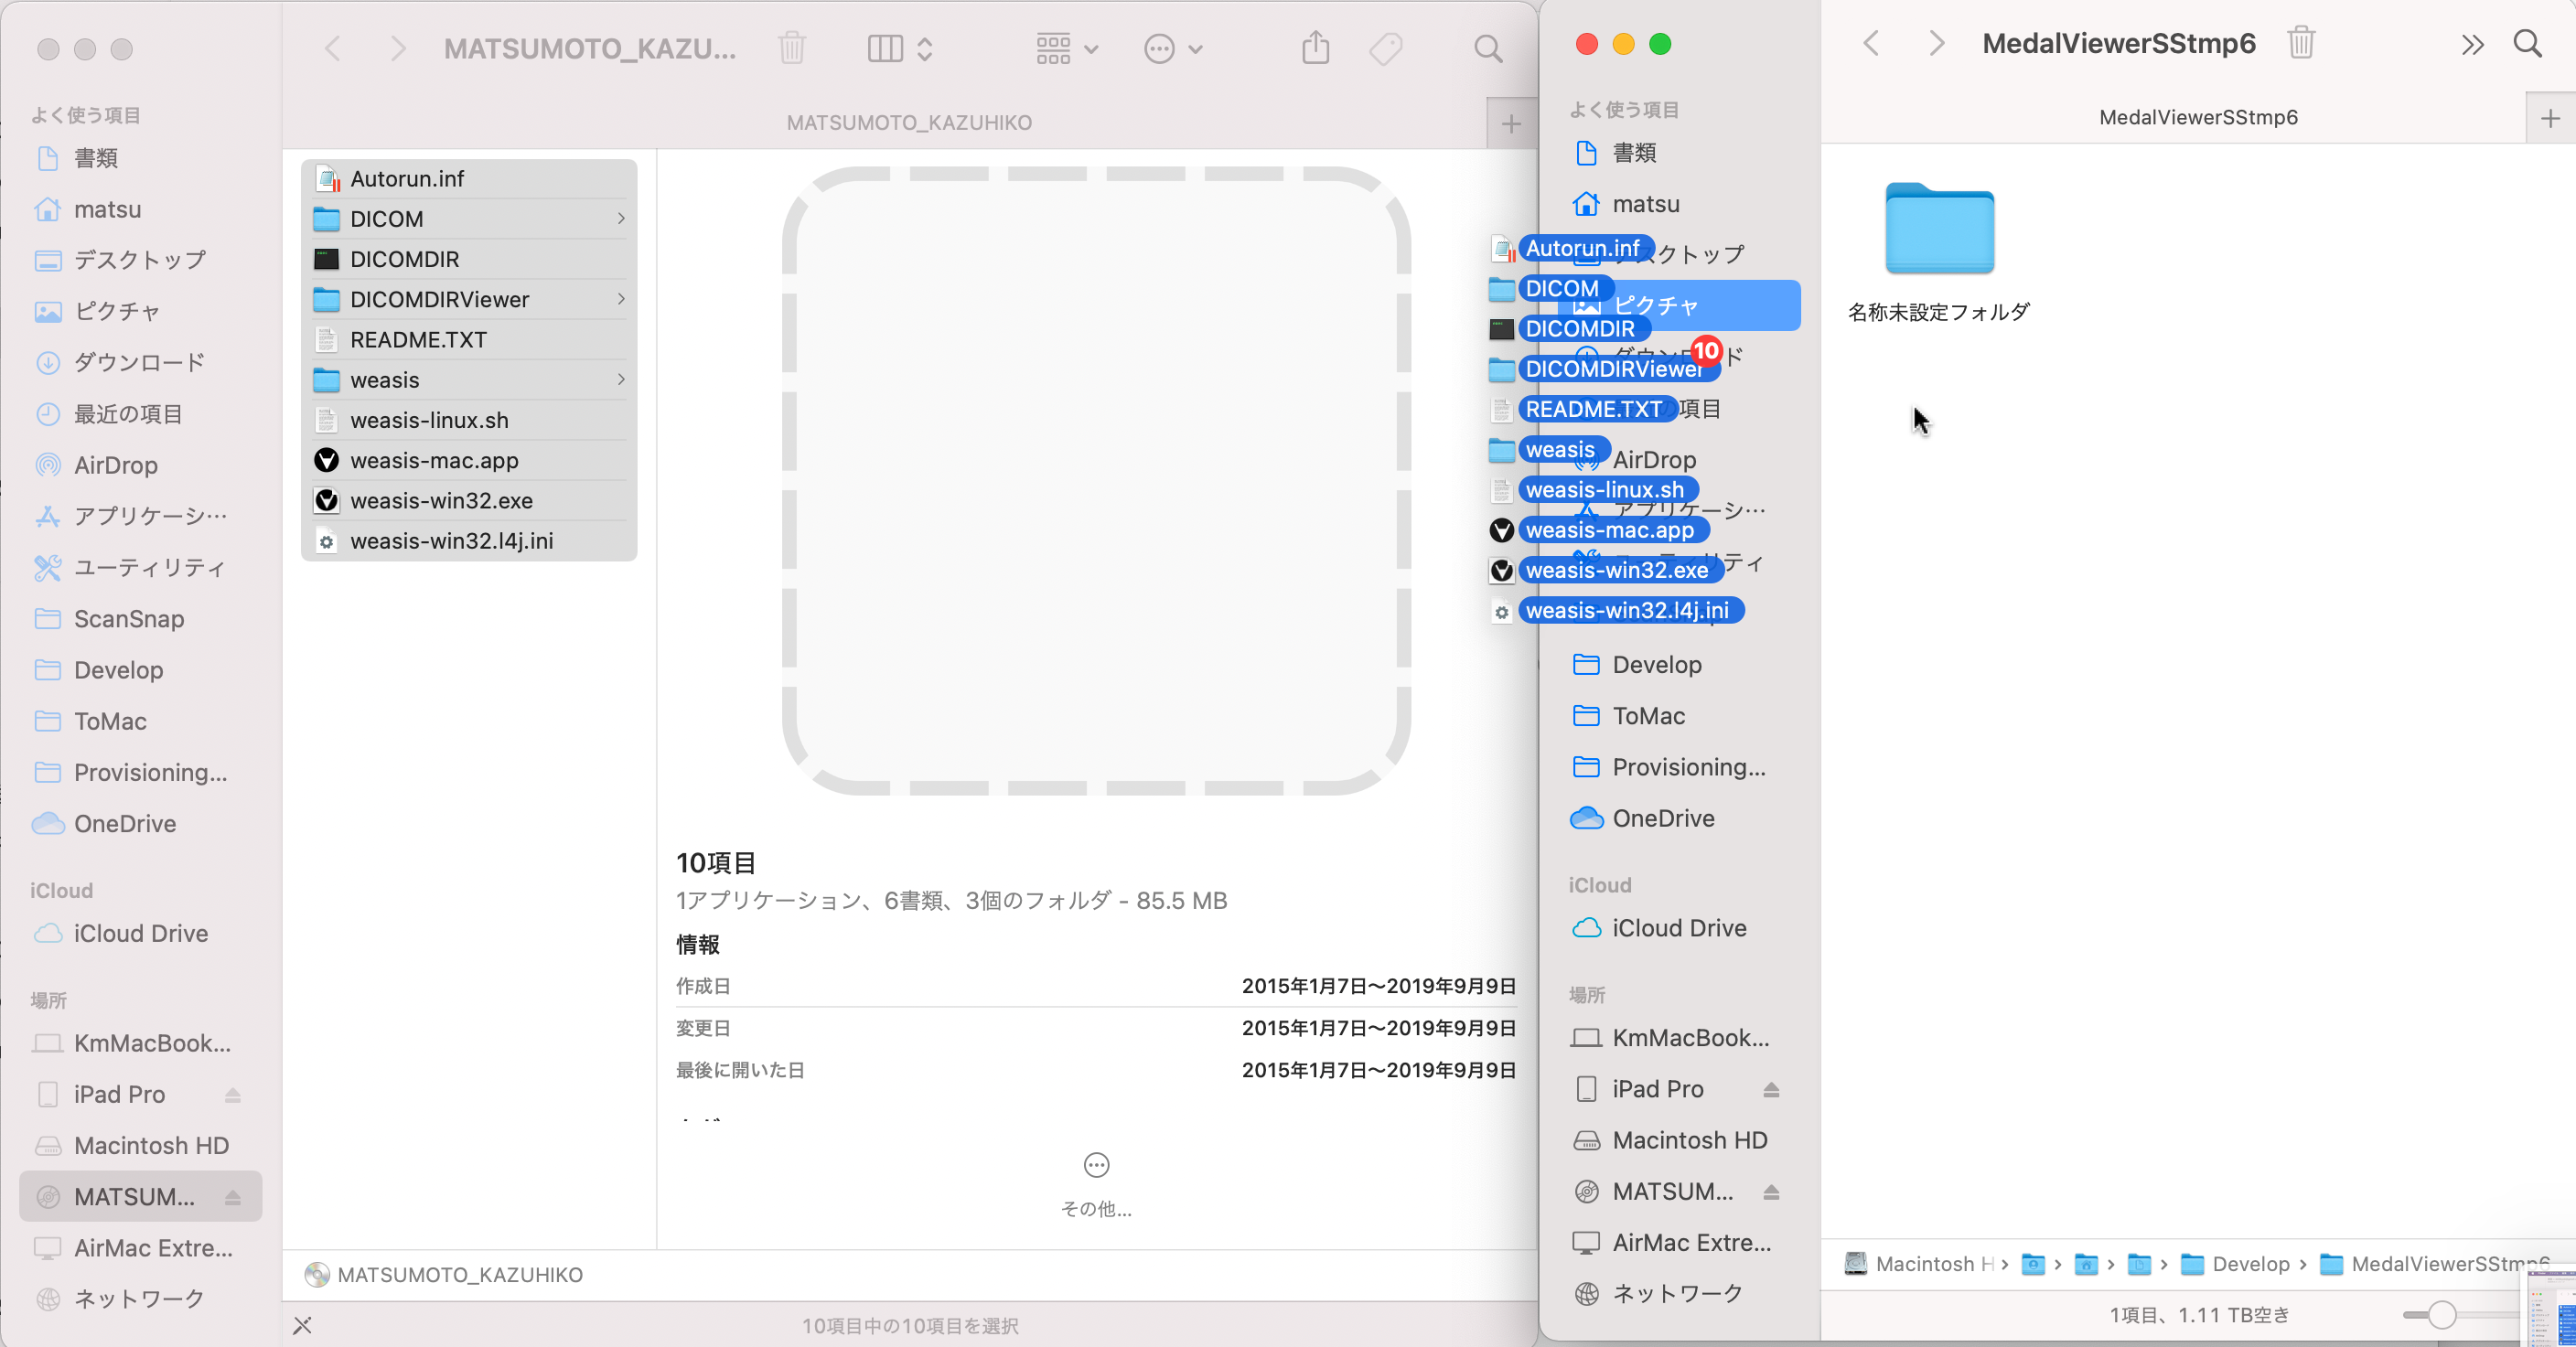Open the group-by dropdown in left window toolbar
The height and width of the screenshot is (1347, 2576).
tap(1066, 48)
